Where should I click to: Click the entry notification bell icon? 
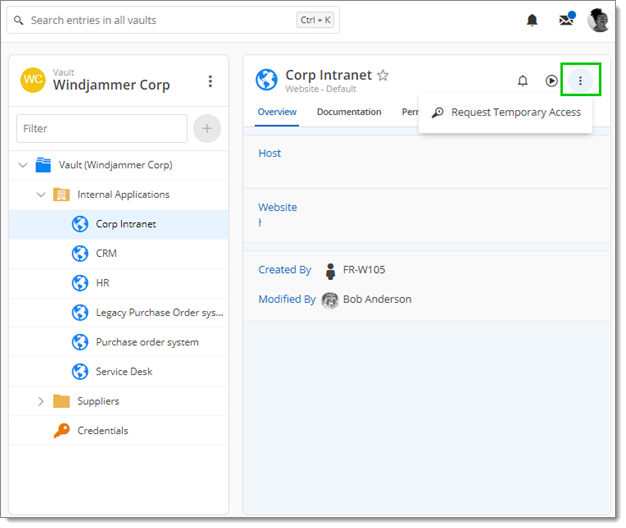pos(522,81)
